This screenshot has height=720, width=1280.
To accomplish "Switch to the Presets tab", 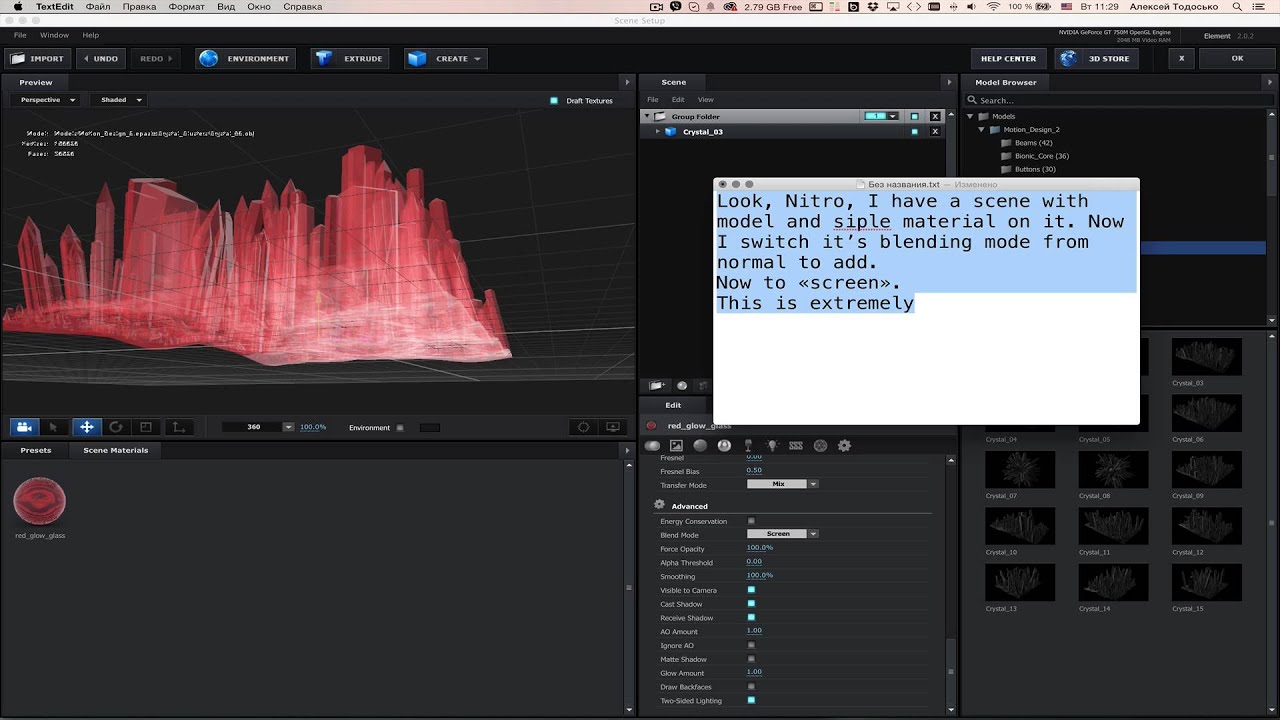I will (x=36, y=450).
